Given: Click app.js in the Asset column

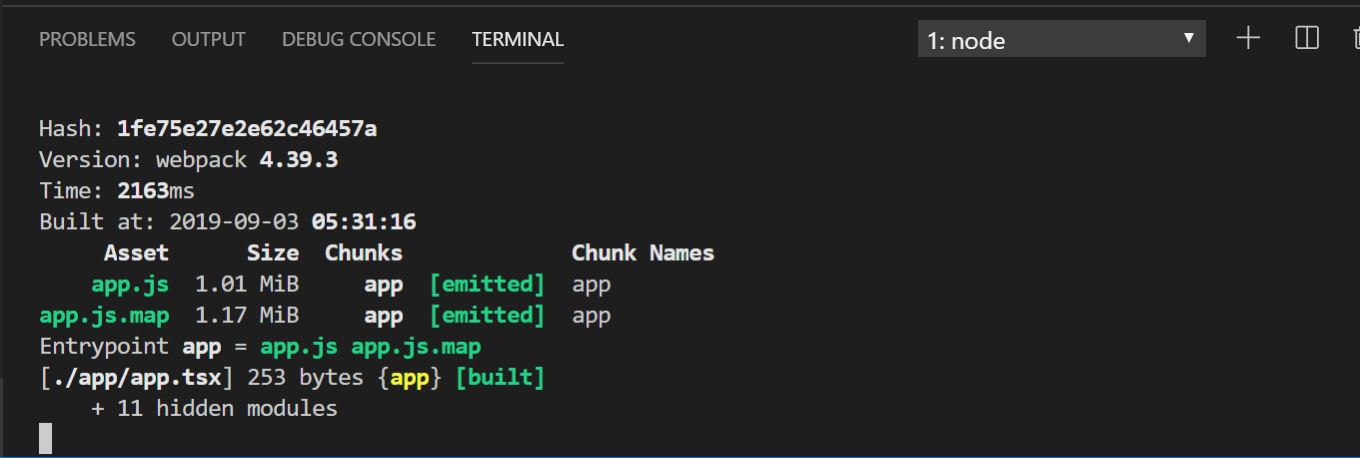Looking at the screenshot, I should 130,284.
